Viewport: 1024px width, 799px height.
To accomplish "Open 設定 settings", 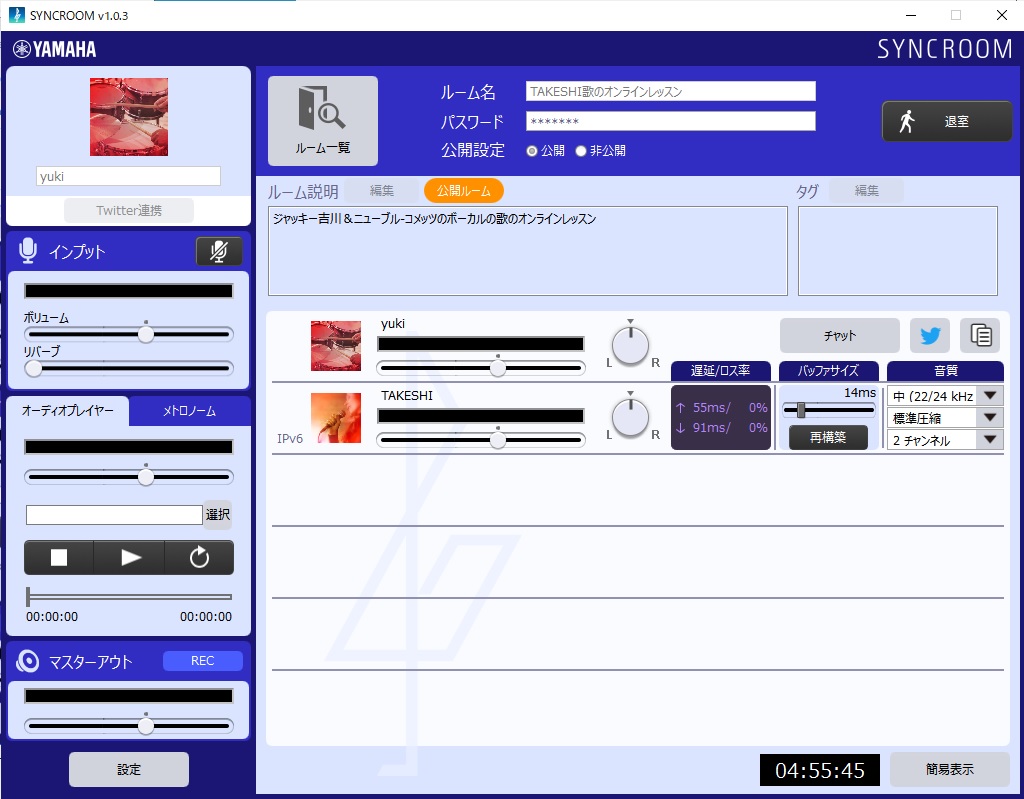I will [129, 770].
